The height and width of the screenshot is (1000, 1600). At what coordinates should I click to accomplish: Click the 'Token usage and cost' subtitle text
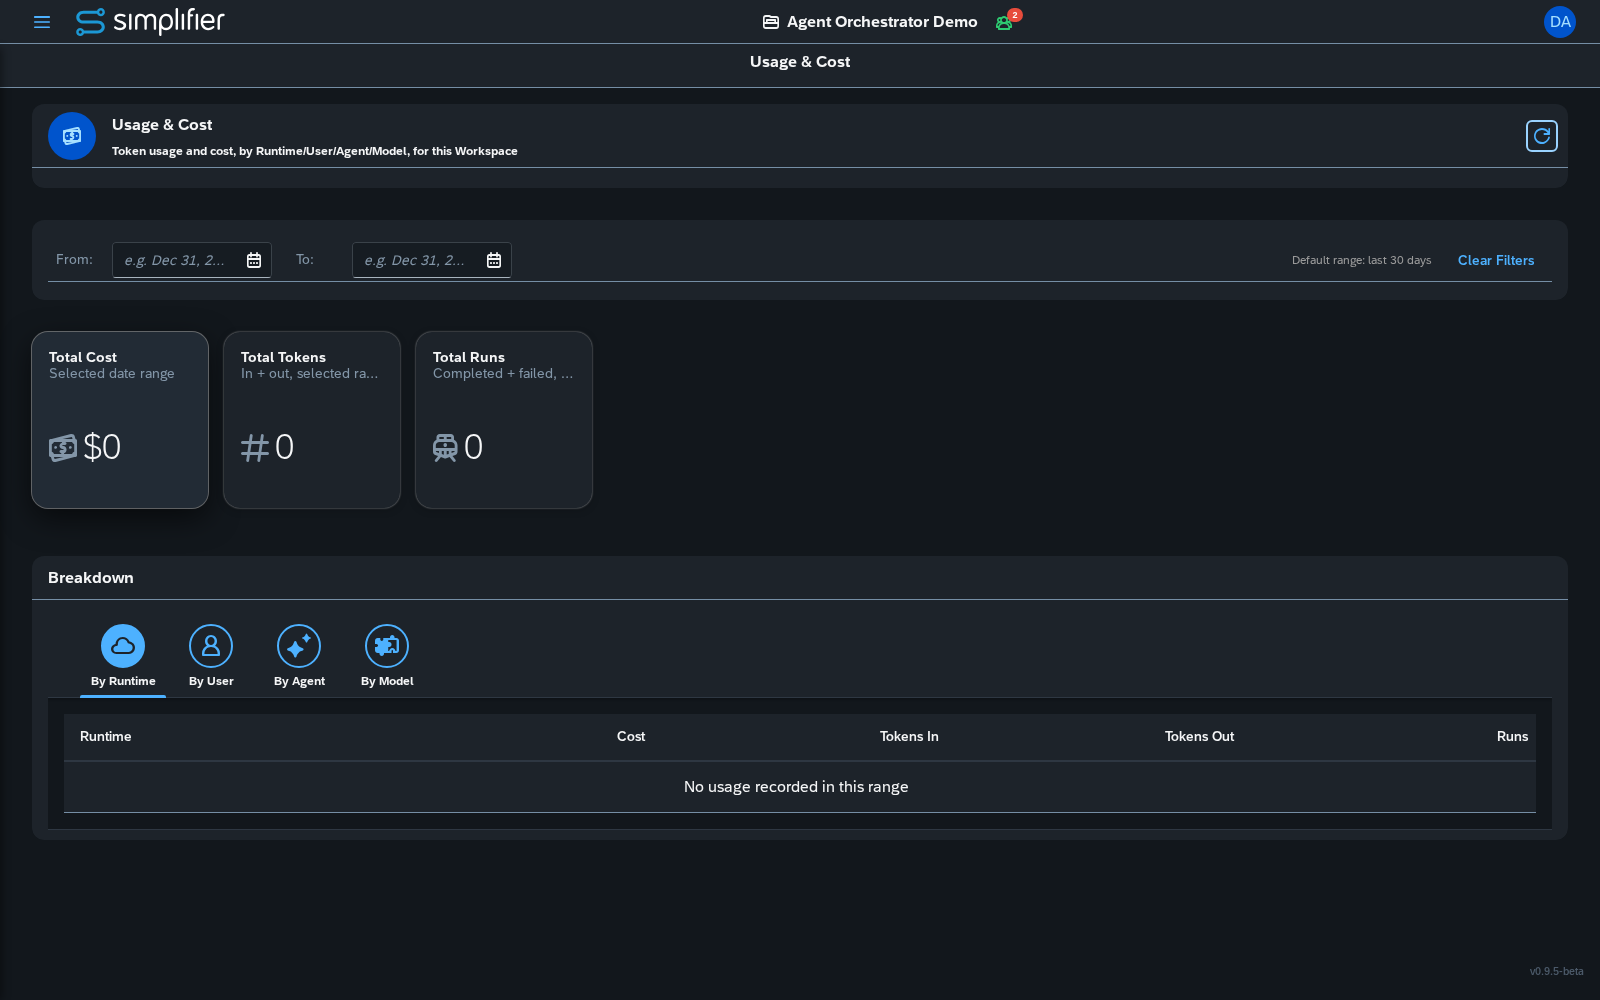pyautogui.click(x=315, y=151)
